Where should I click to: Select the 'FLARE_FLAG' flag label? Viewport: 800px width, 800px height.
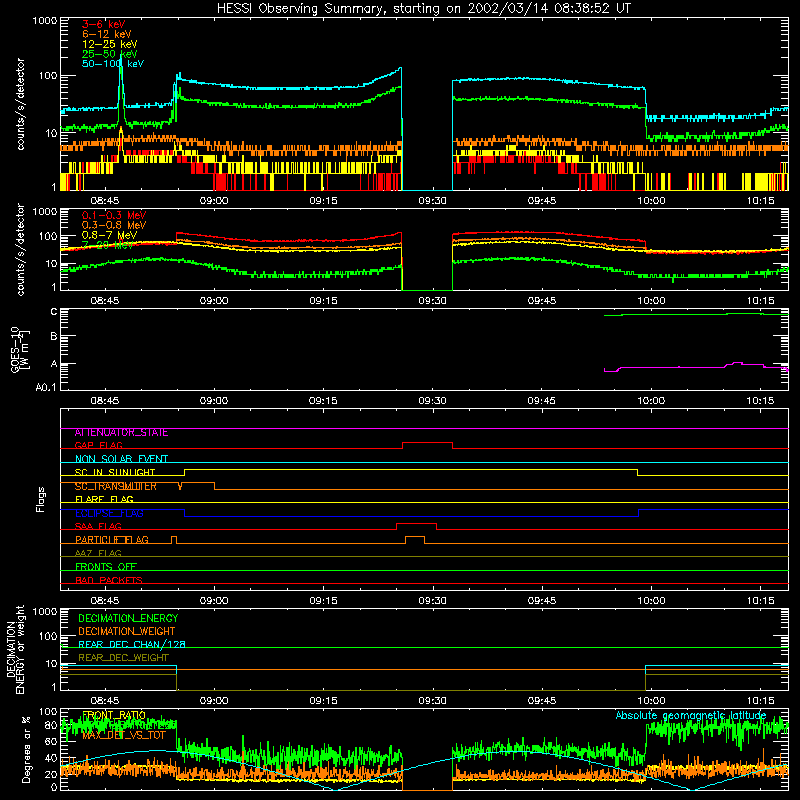104,499
